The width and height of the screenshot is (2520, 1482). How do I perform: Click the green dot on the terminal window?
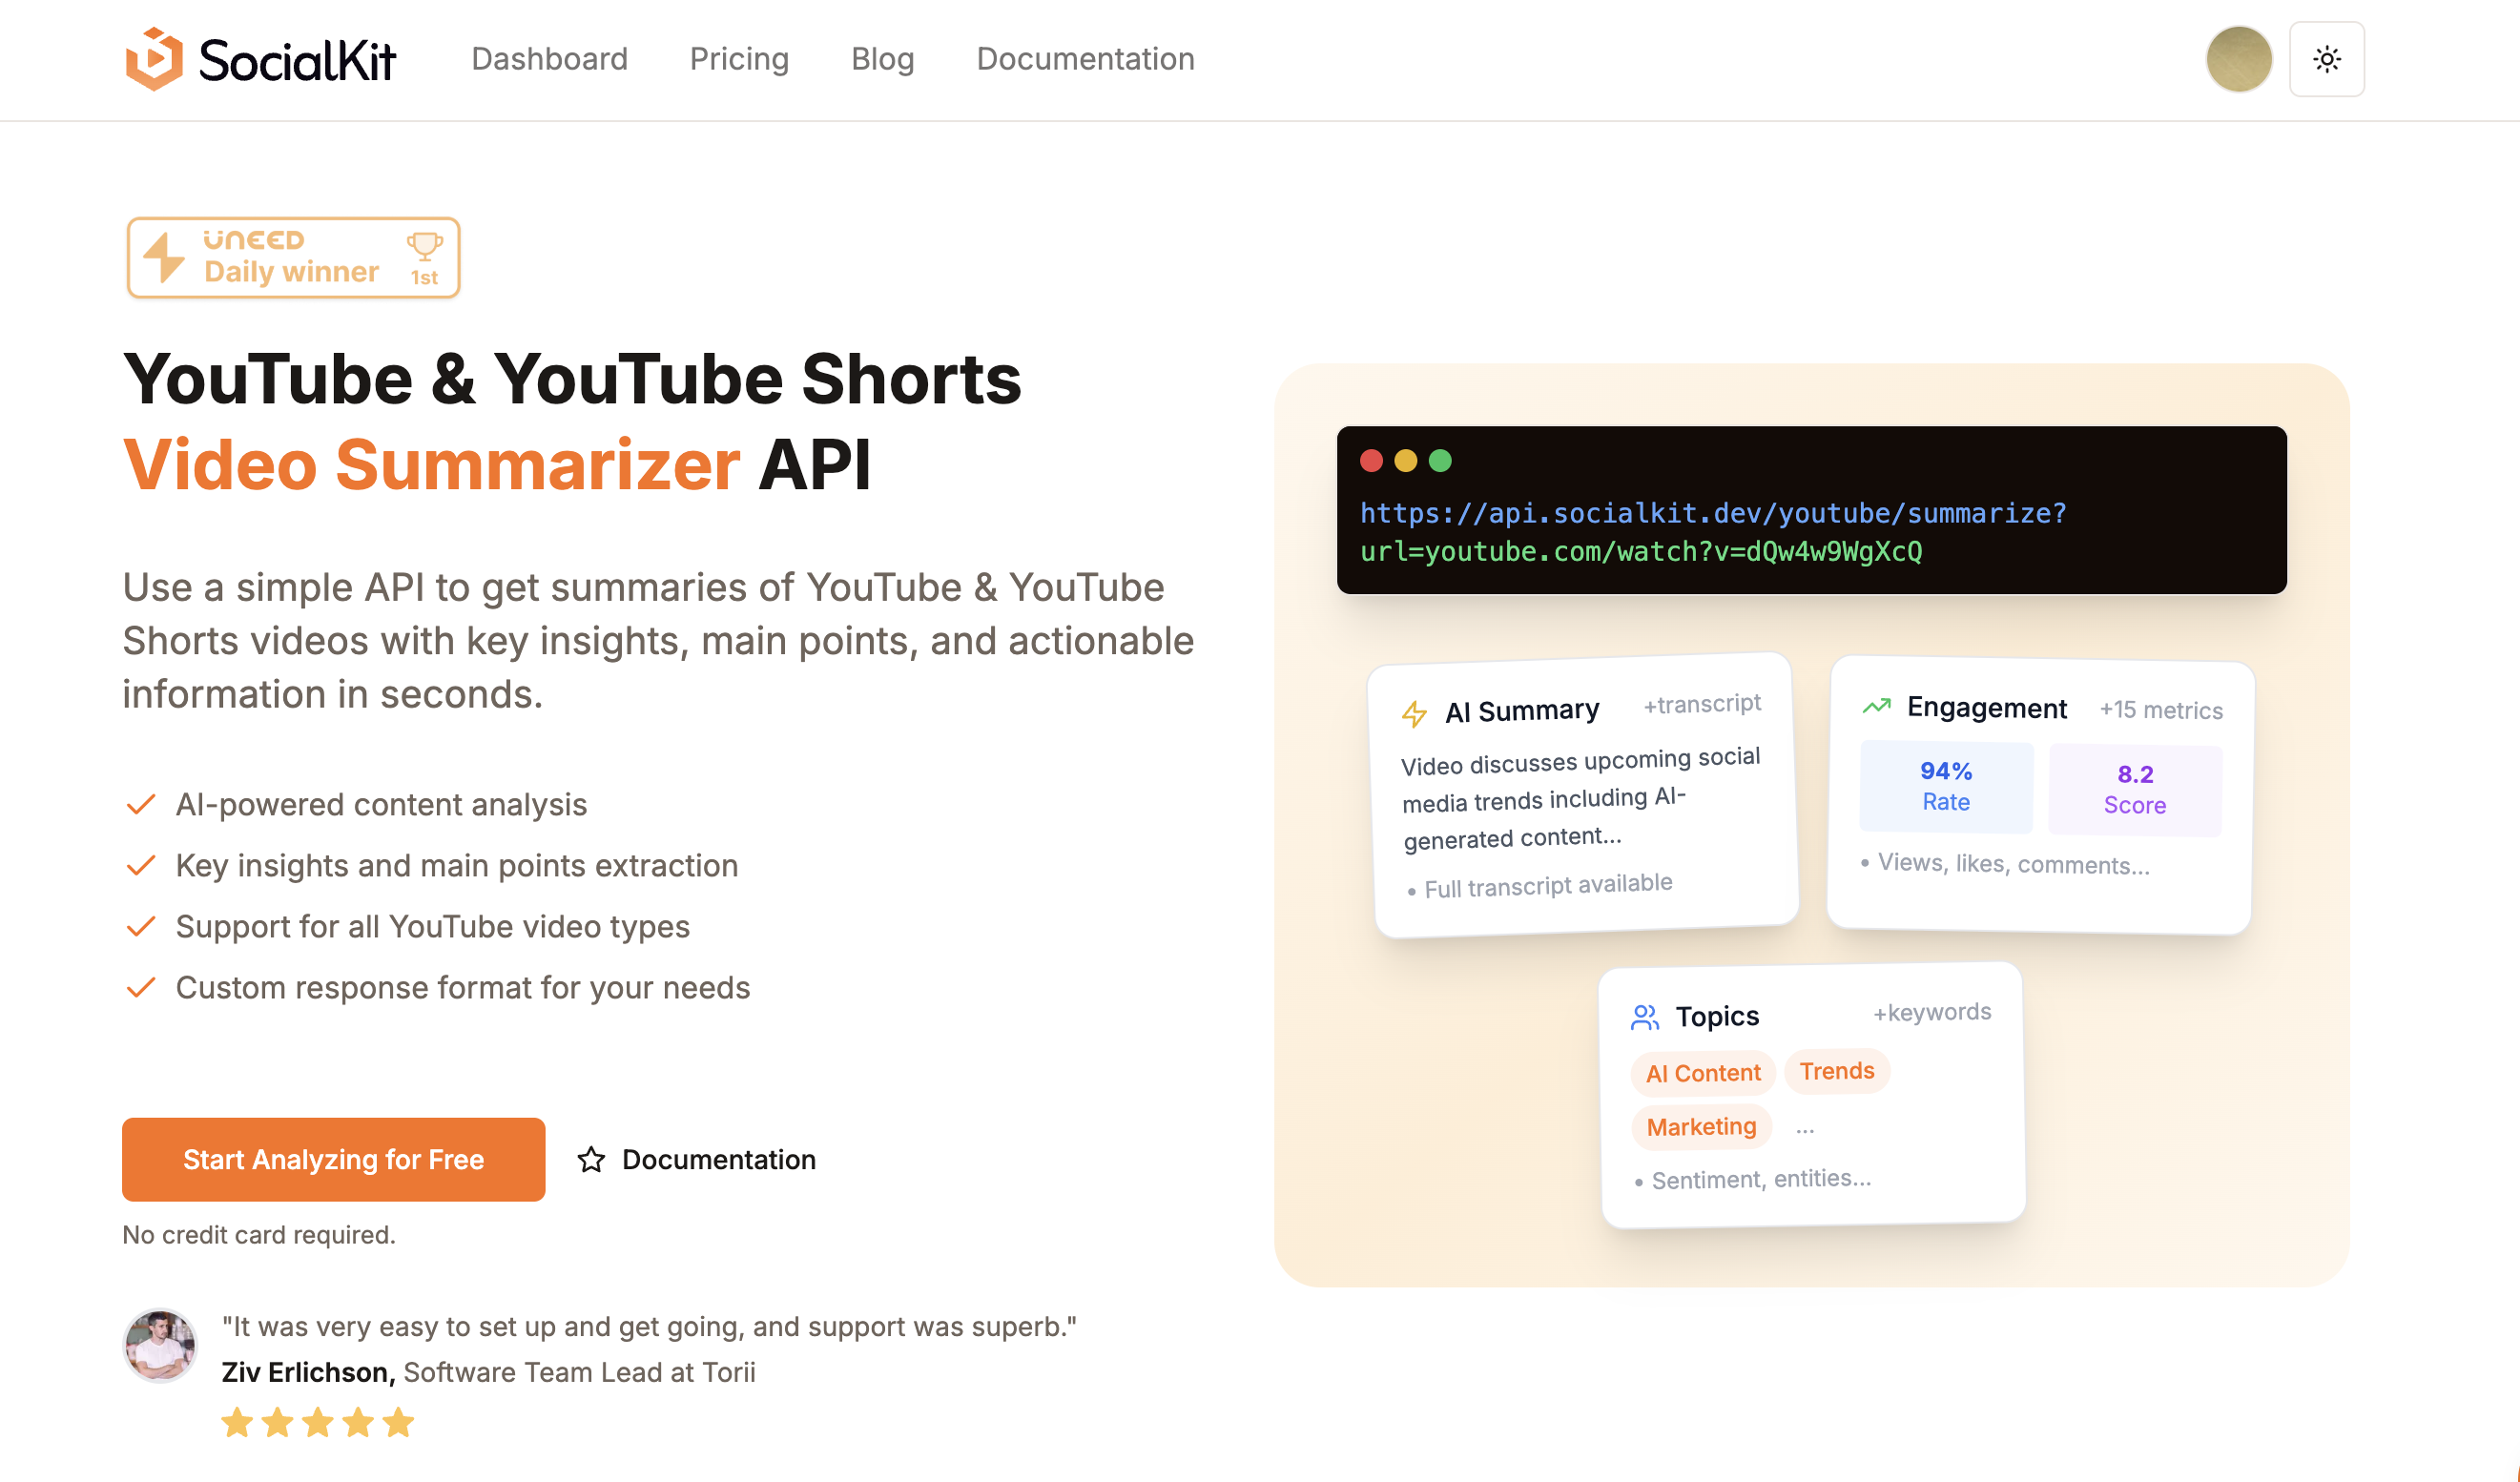[1441, 461]
